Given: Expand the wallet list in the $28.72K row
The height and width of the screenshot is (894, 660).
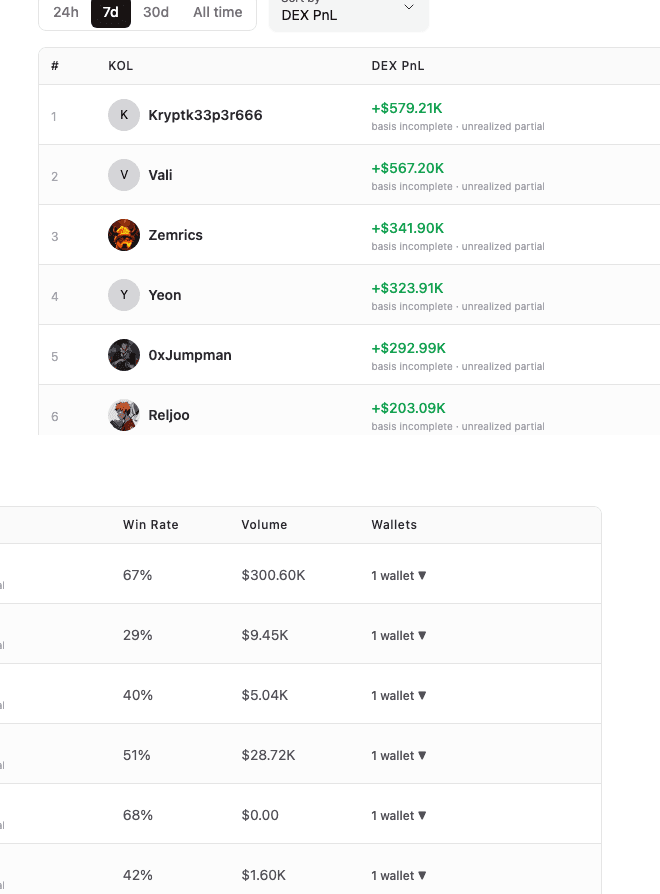Looking at the screenshot, I should (x=398, y=755).
